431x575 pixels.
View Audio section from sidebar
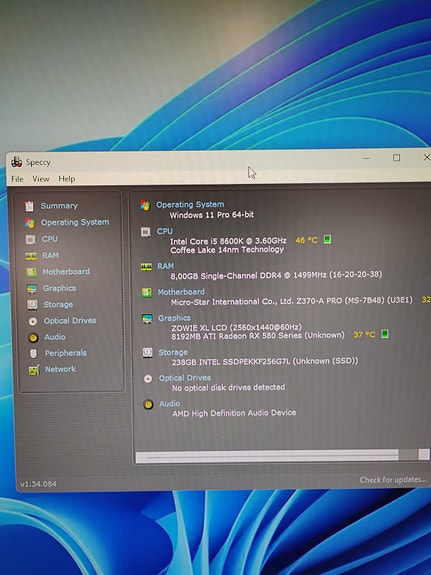pyautogui.click(x=55, y=337)
